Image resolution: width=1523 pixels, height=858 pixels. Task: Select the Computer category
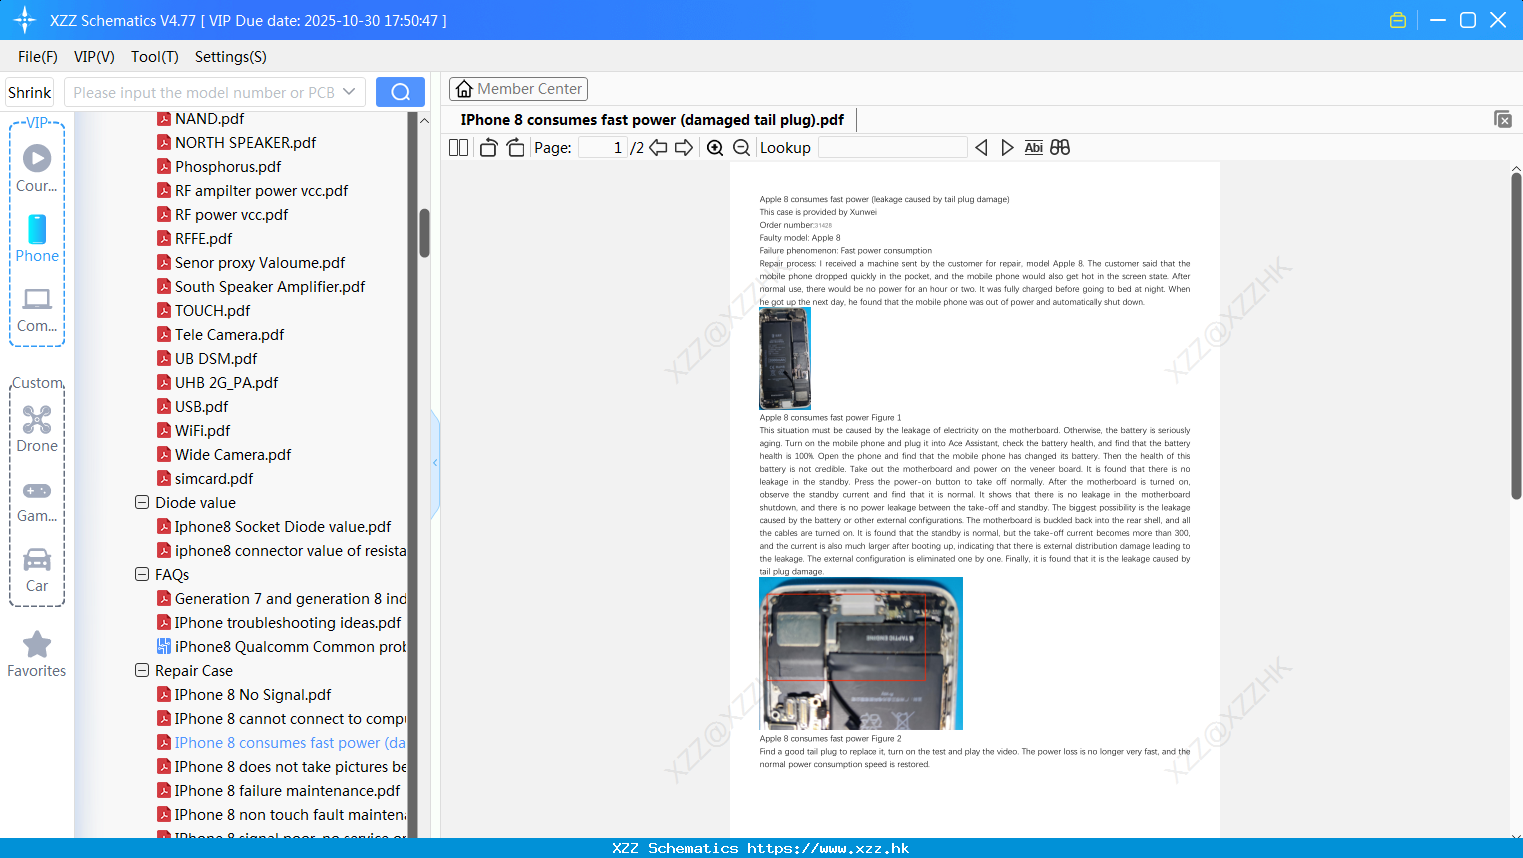(x=37, y=309)
